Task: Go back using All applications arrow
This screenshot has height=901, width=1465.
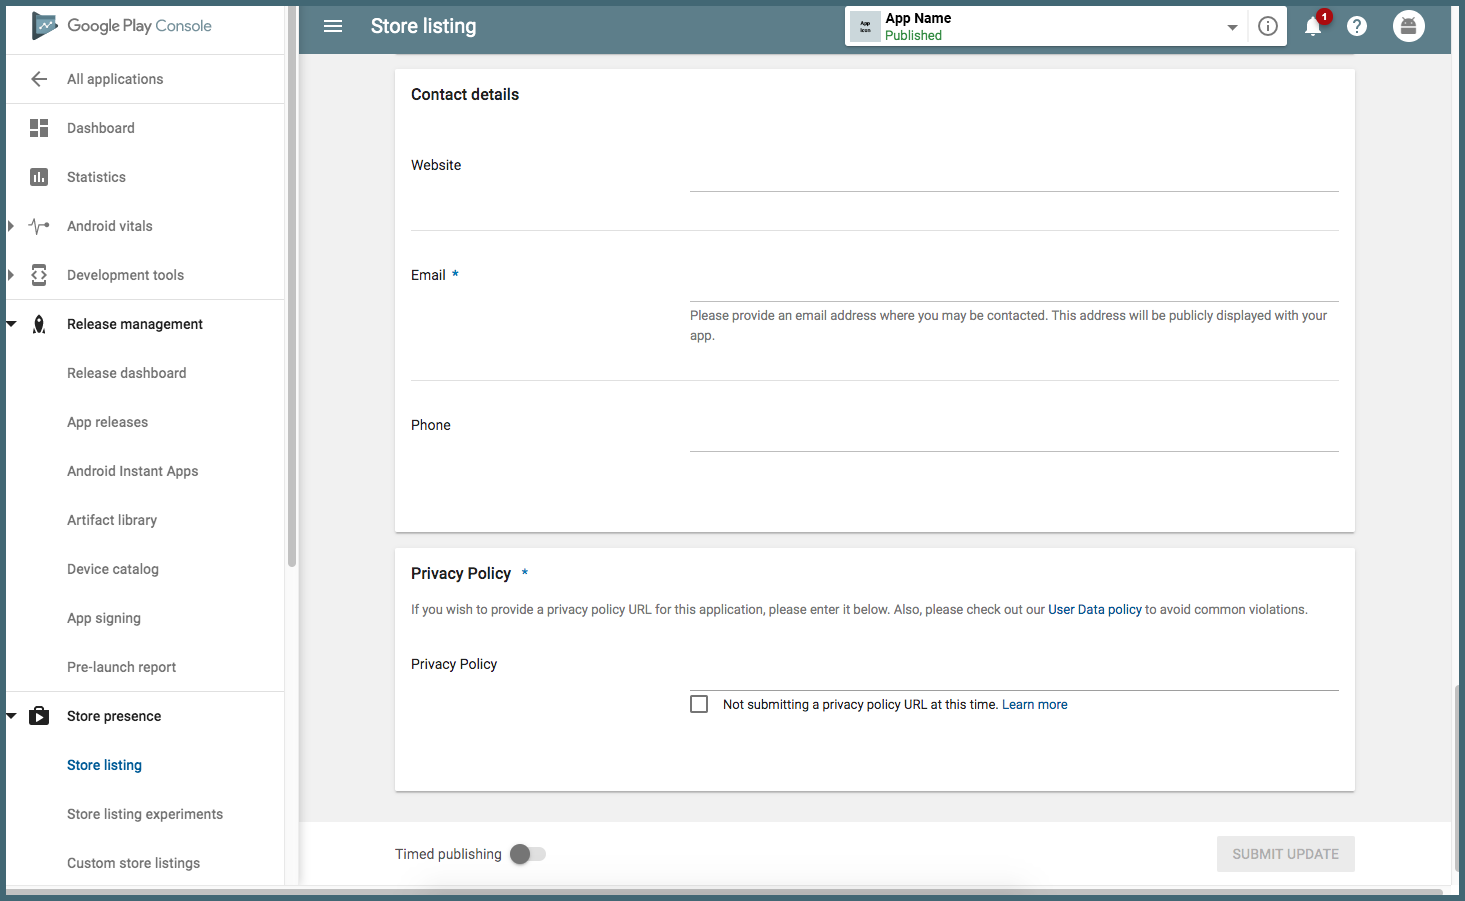Action: tap(39, 79)
